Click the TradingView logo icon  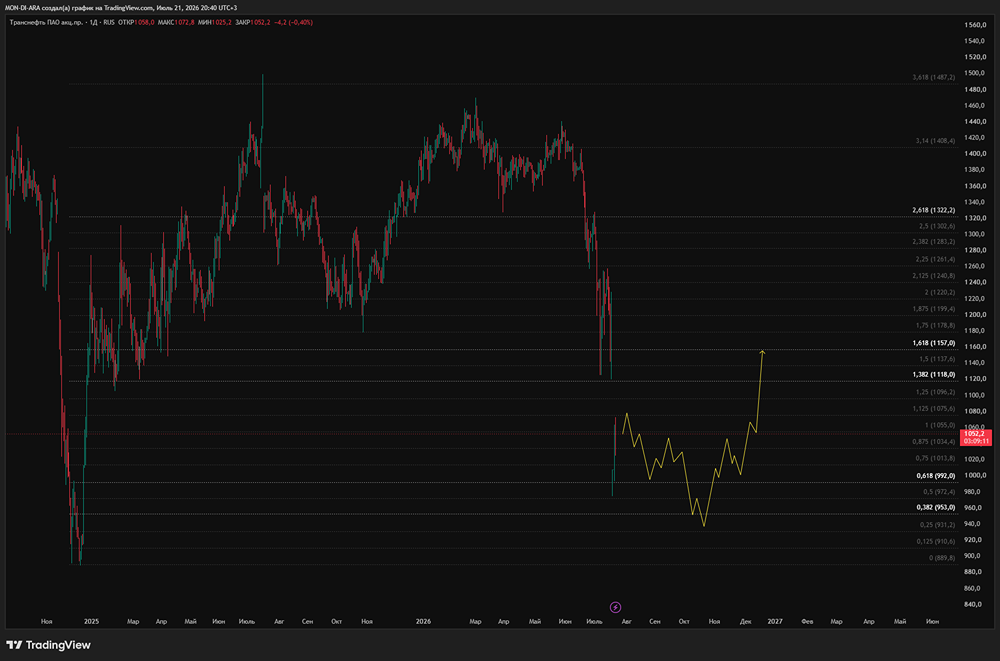click(14, 645)
